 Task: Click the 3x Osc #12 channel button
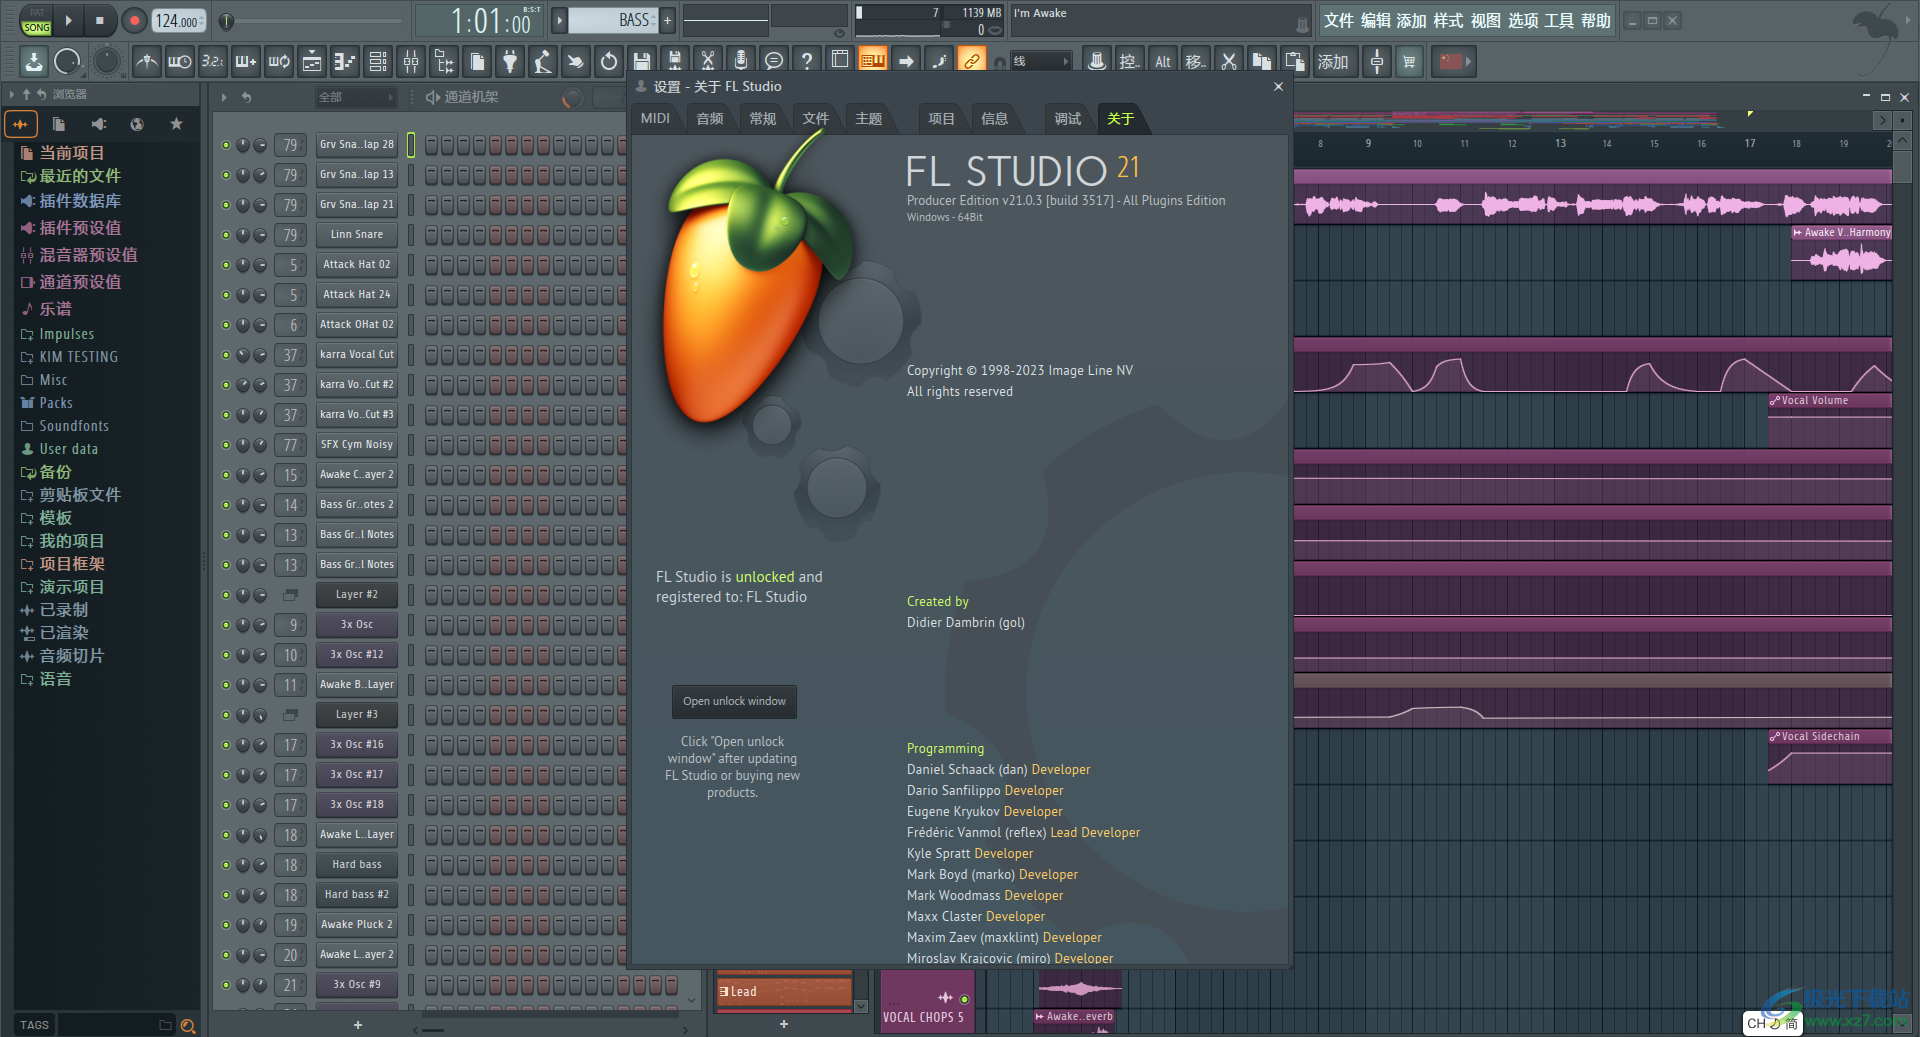pos(357,655)
